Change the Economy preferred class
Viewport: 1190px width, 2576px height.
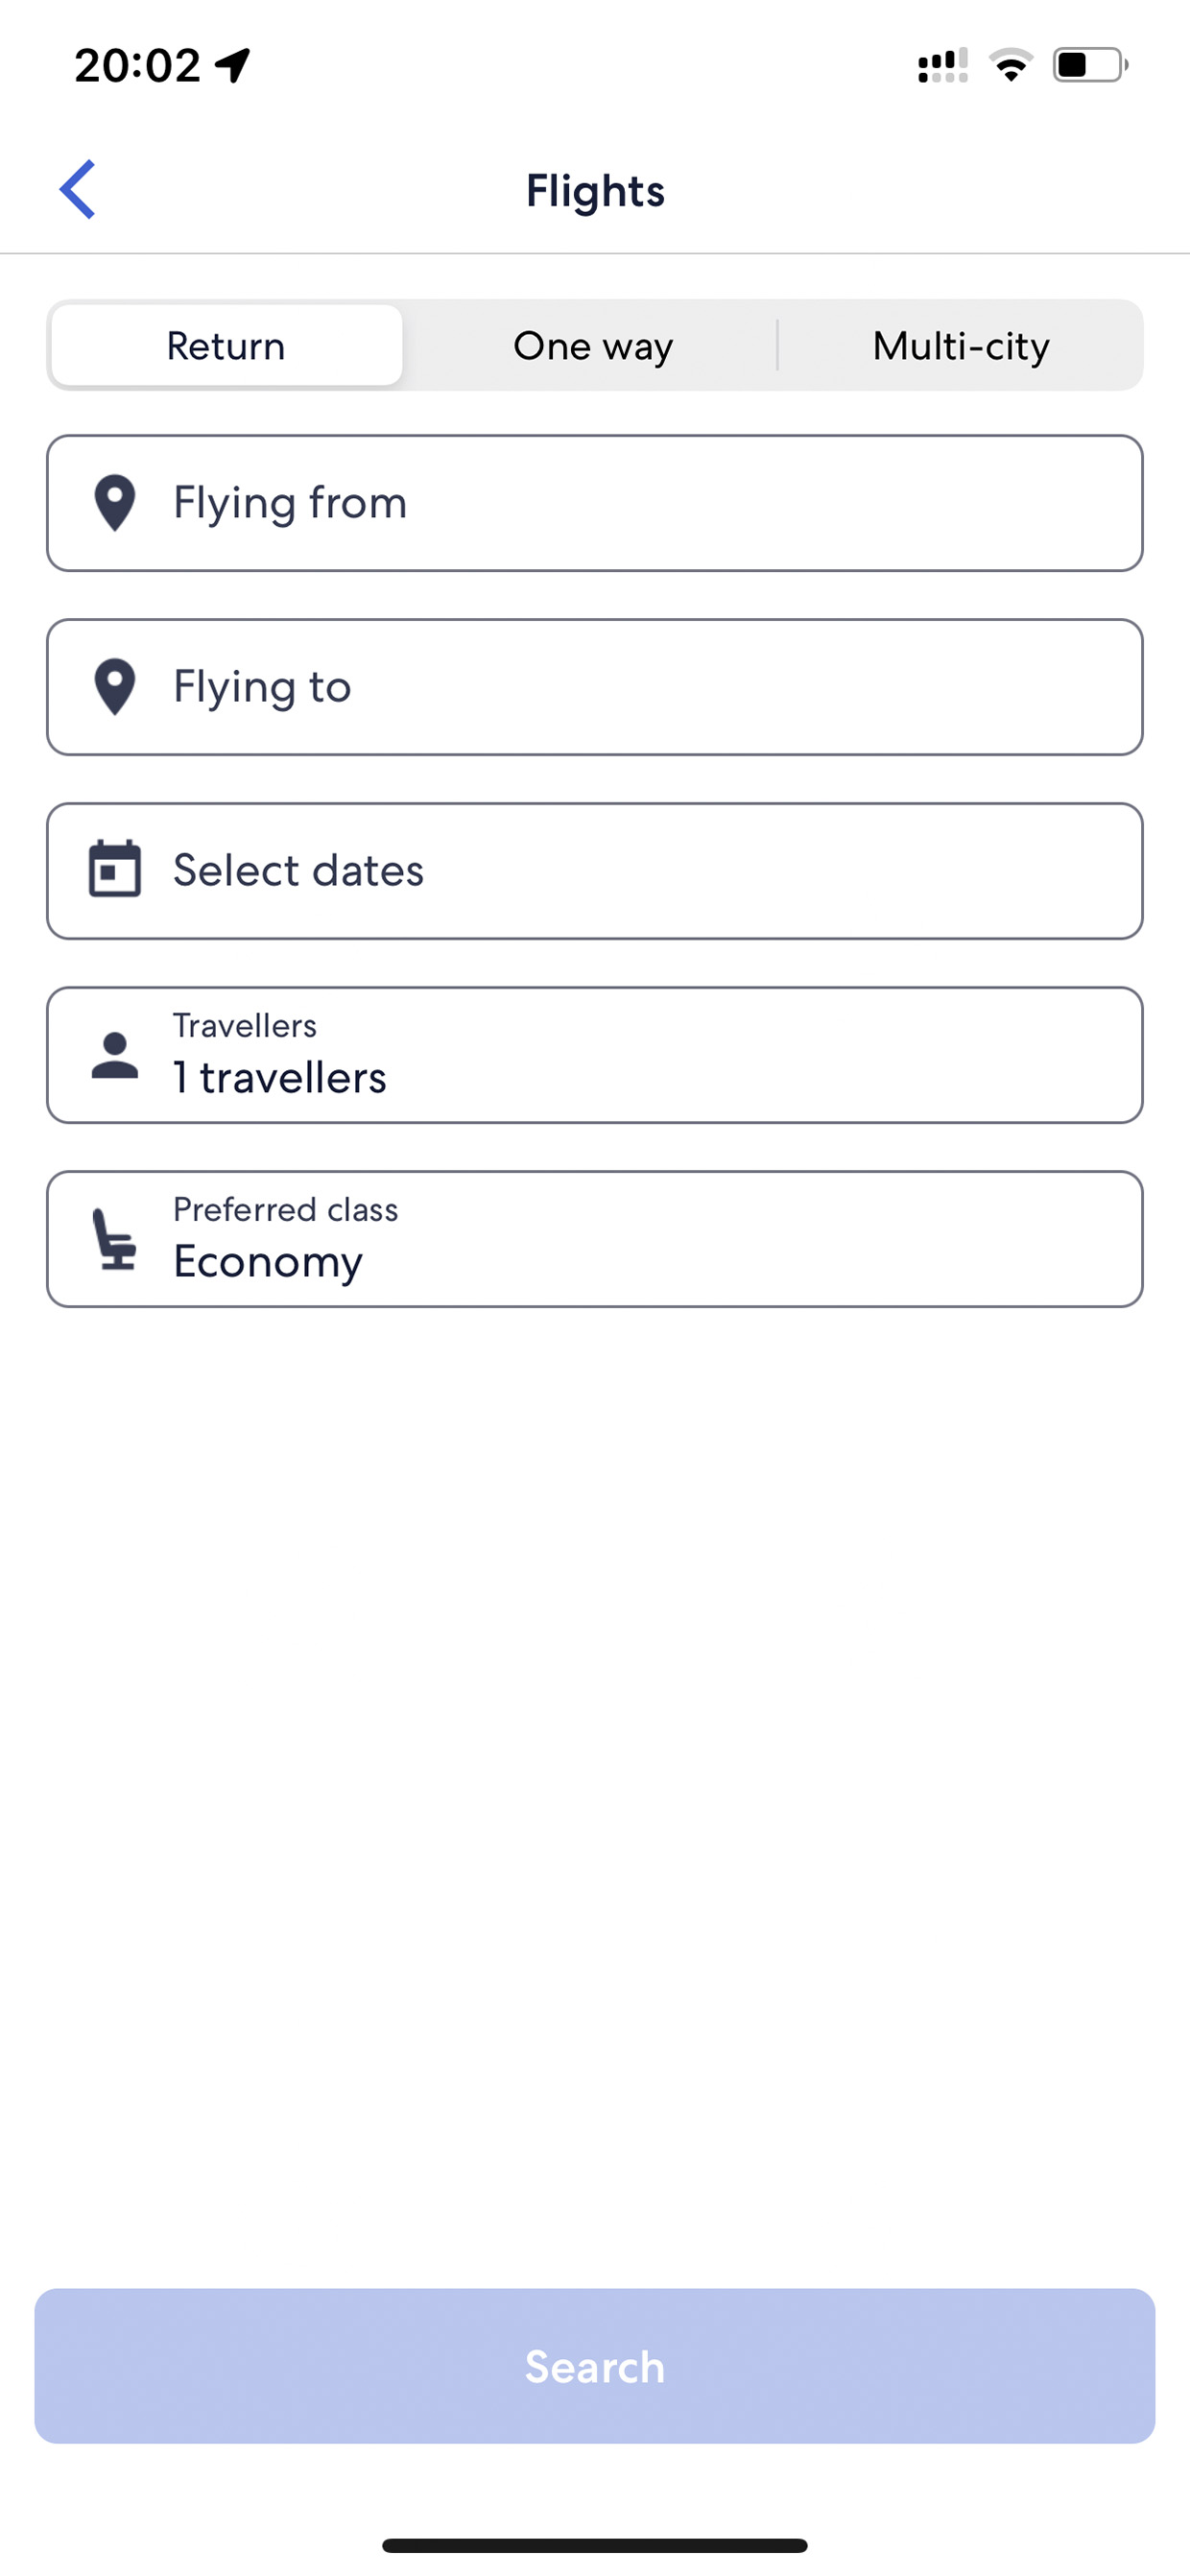(x=595, y=1239)
